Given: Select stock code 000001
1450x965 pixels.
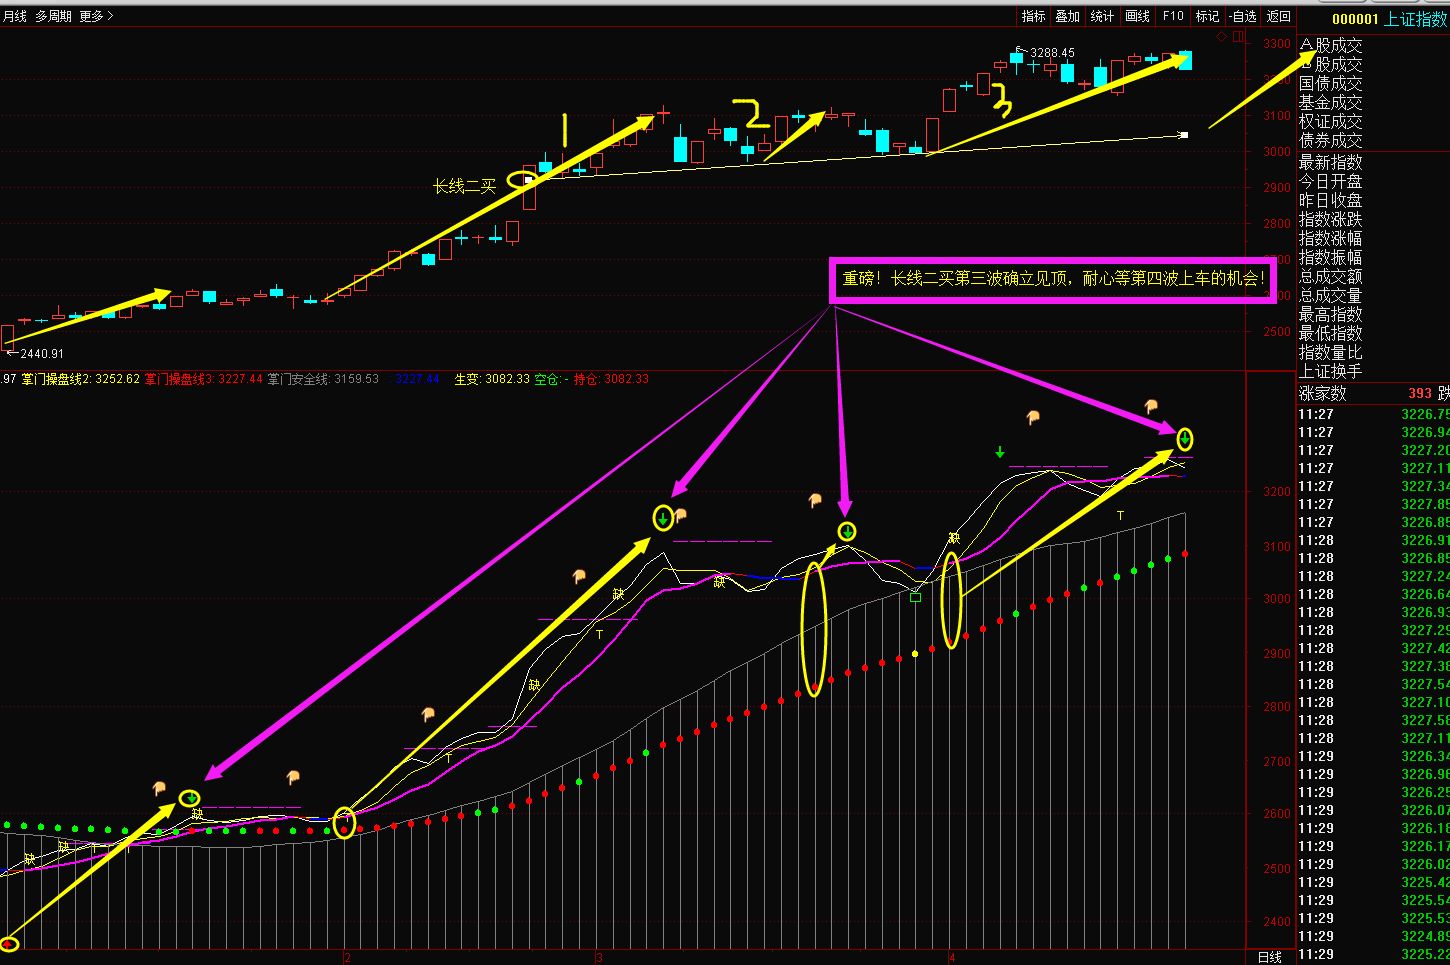Looking at the screenshot, I should click(1355, 19).
